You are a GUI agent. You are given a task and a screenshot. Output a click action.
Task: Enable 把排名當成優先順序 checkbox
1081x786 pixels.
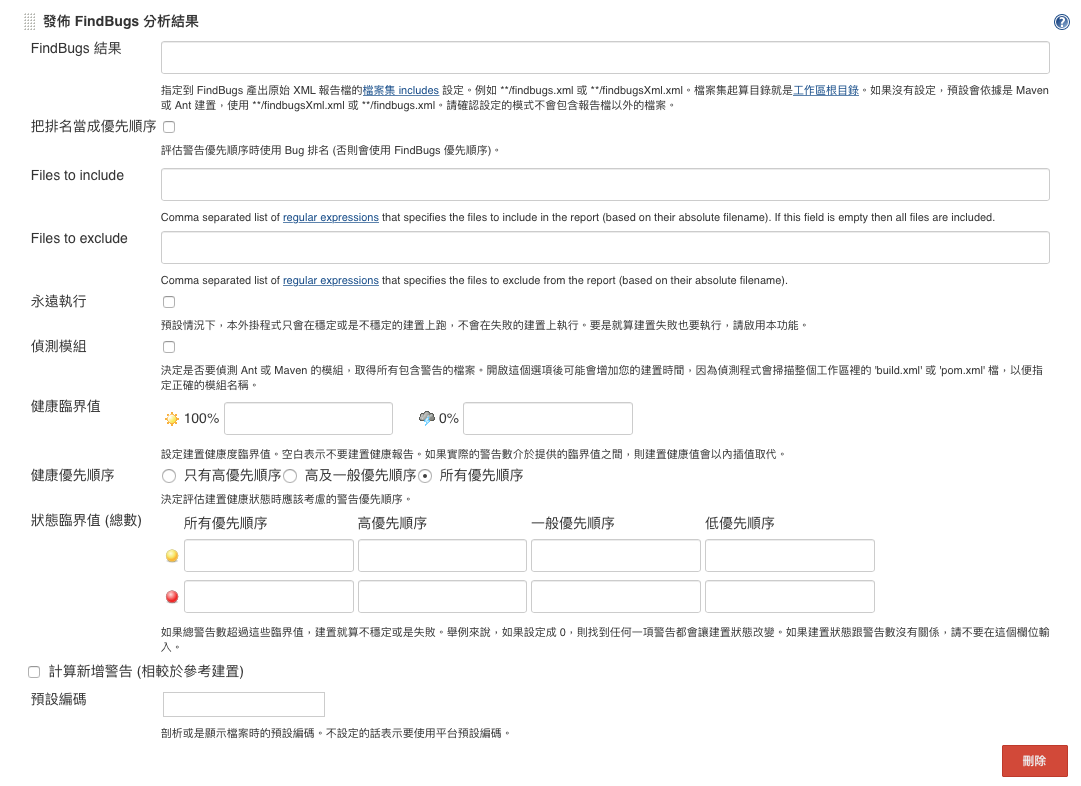[169, 127]
